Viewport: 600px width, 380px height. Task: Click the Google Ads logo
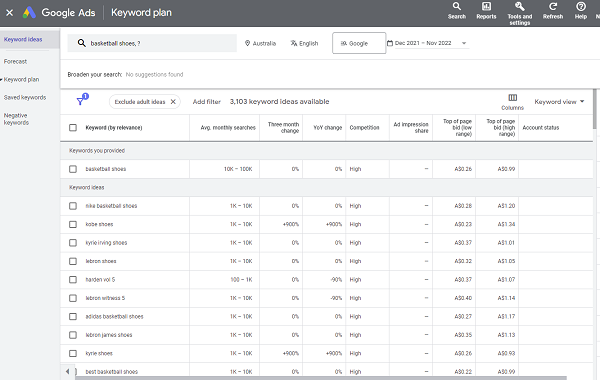click(29, 13)
